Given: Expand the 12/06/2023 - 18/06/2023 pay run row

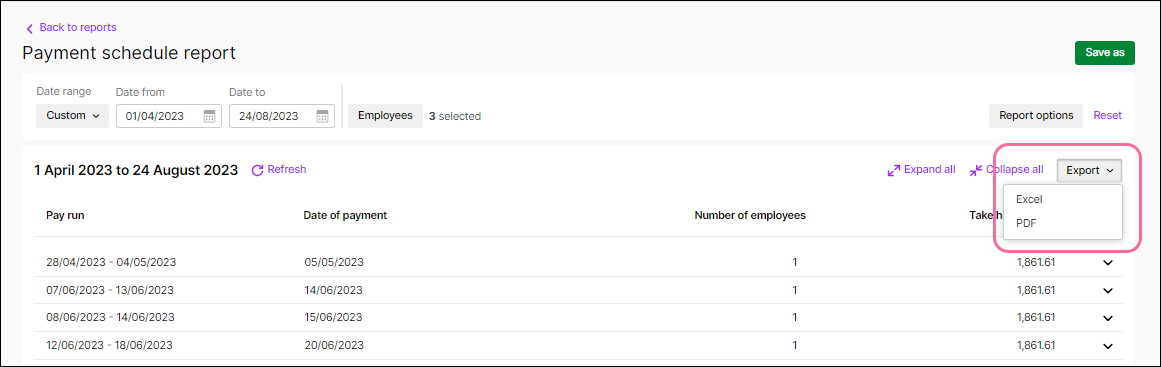Looking at the screenshot, I should pyautogui.click(x=1108, y=346).
